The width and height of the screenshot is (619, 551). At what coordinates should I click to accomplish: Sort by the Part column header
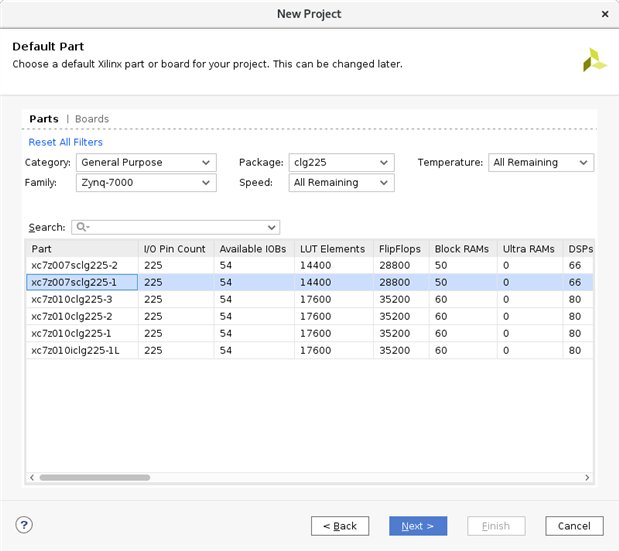(82, 249)
